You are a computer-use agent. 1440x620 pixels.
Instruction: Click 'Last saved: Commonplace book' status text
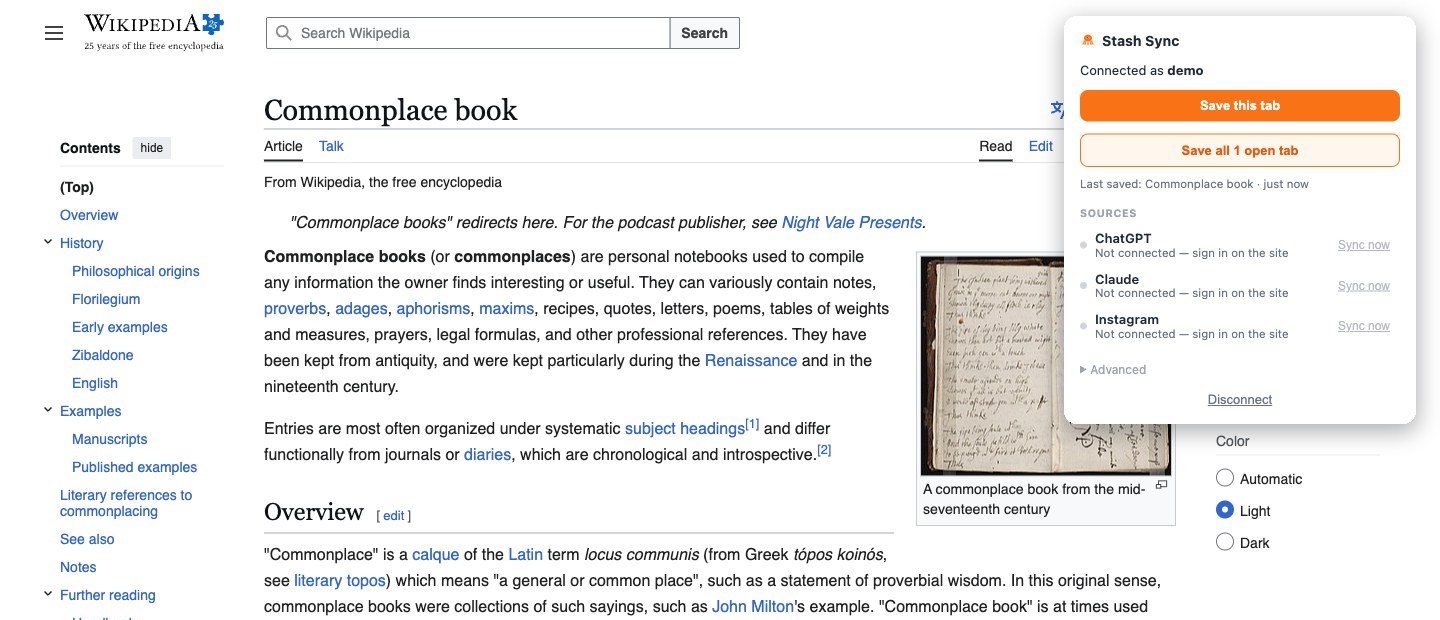click(x=1194, y=184)
